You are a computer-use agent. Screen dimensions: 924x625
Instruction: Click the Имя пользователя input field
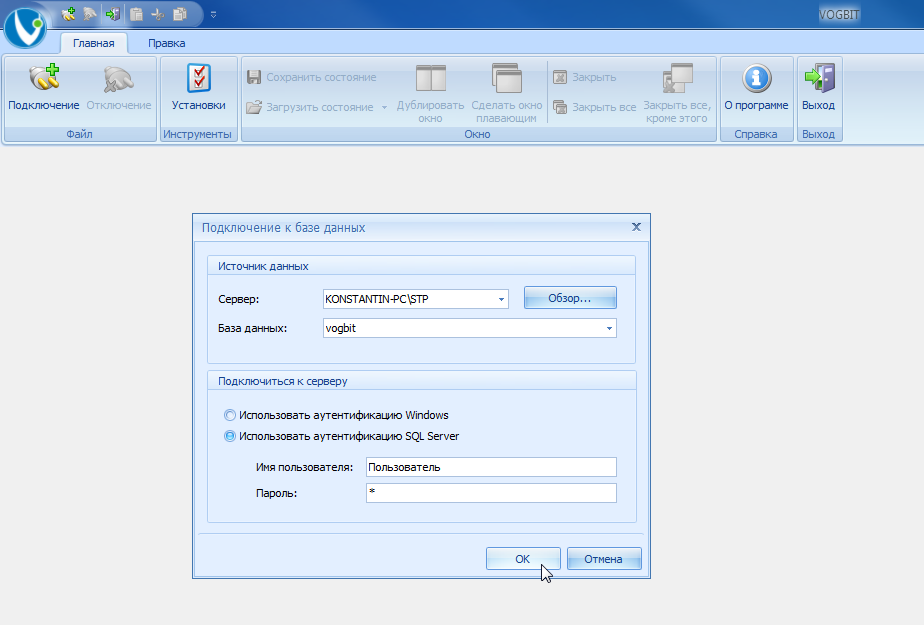point(491,467)
